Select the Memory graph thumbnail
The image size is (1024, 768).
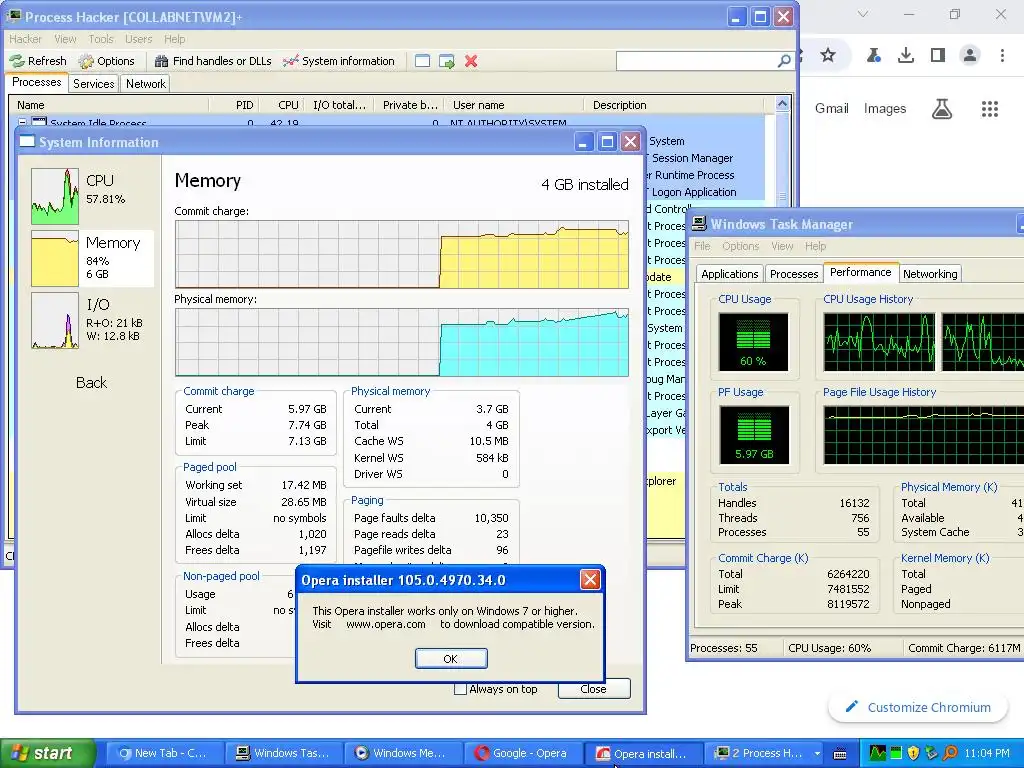[55, 259]
